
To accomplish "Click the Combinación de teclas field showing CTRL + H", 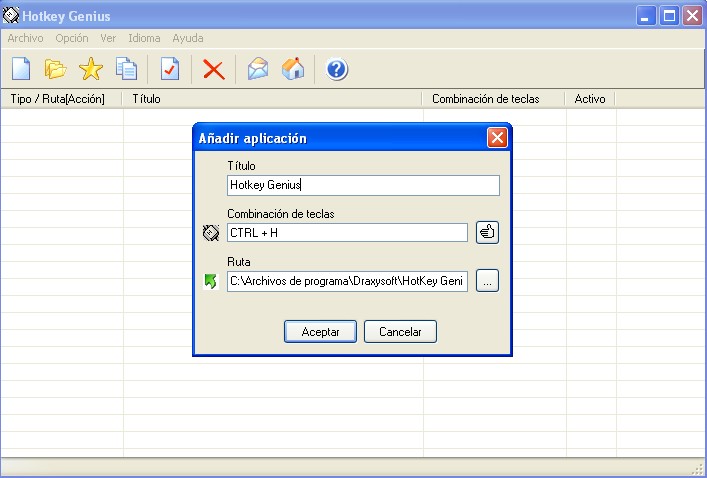I will click(347, 233).
